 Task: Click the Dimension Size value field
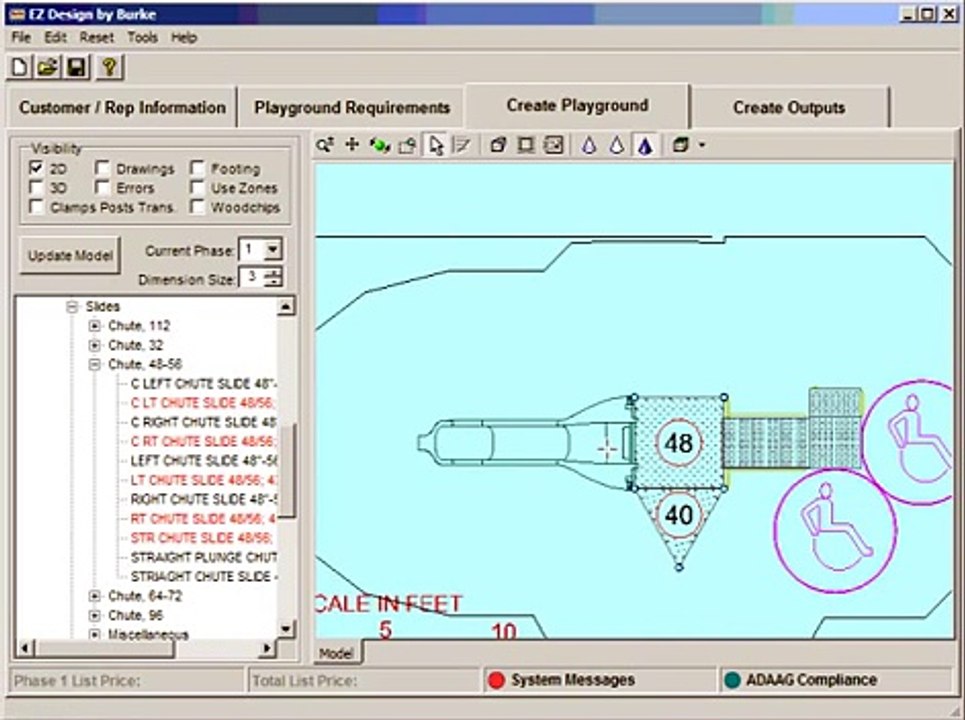coord(252,277)
